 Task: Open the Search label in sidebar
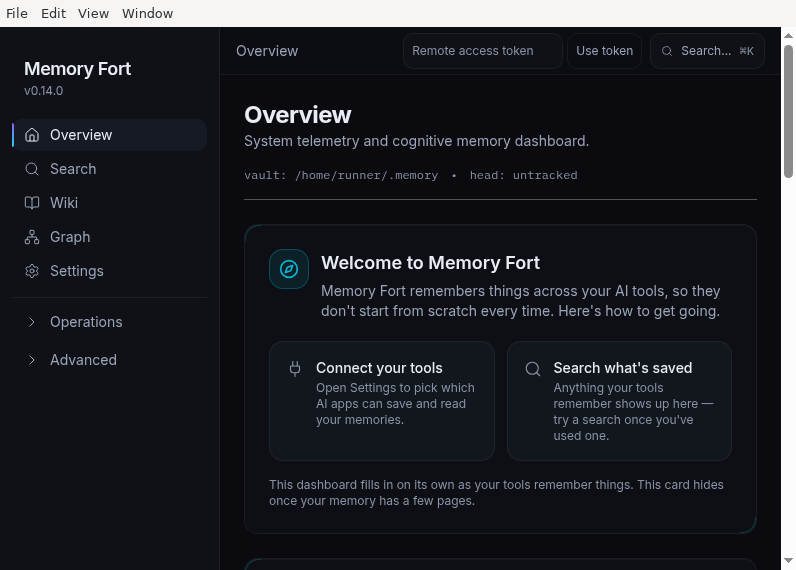(73, 169)
